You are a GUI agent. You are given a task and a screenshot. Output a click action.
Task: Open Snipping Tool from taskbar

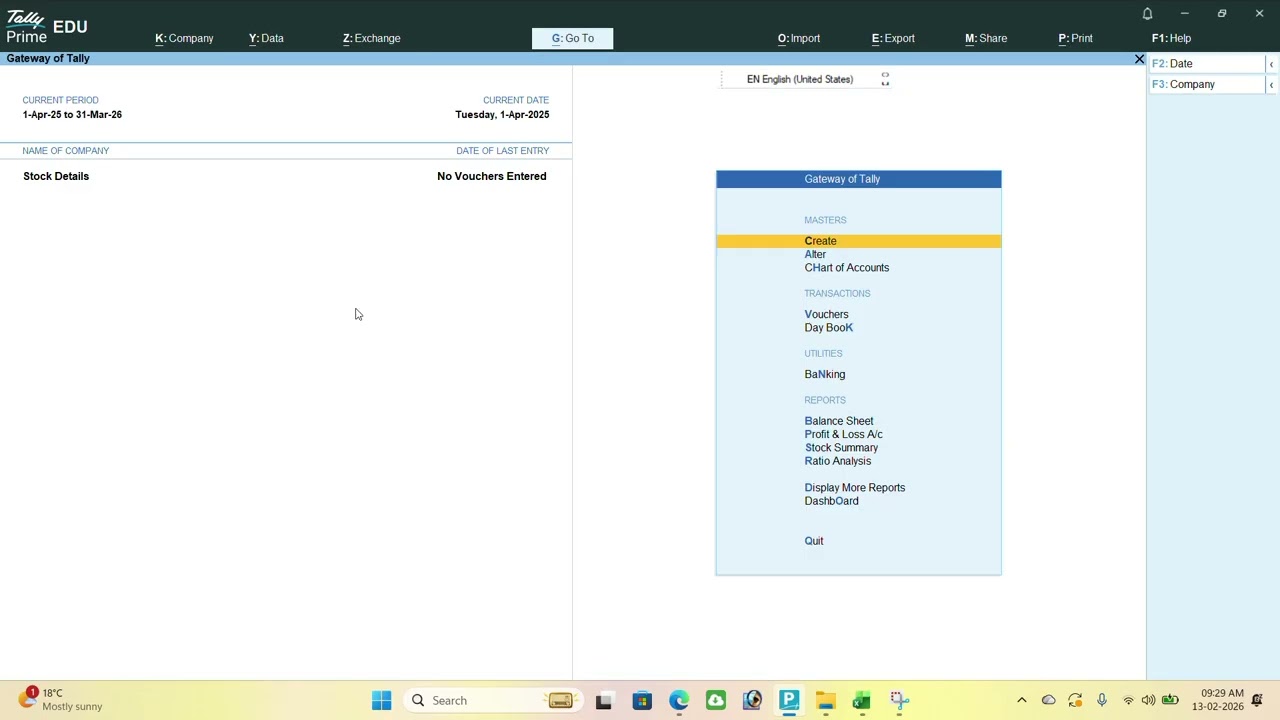pos(899,701)
